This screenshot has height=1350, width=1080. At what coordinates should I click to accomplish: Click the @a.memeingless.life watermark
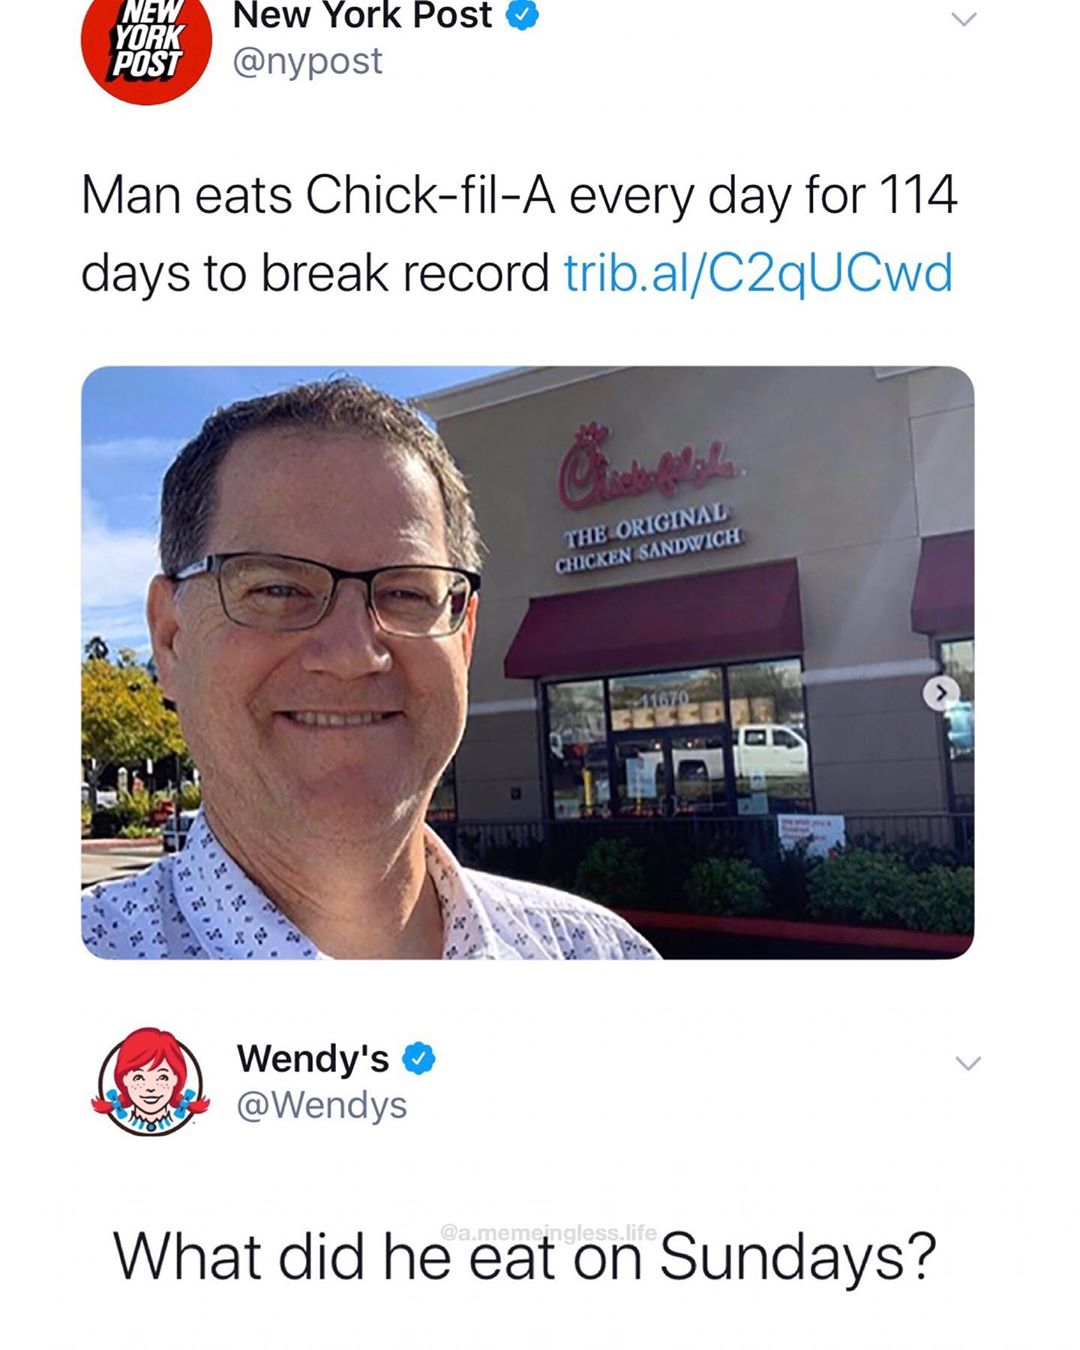548,1233
